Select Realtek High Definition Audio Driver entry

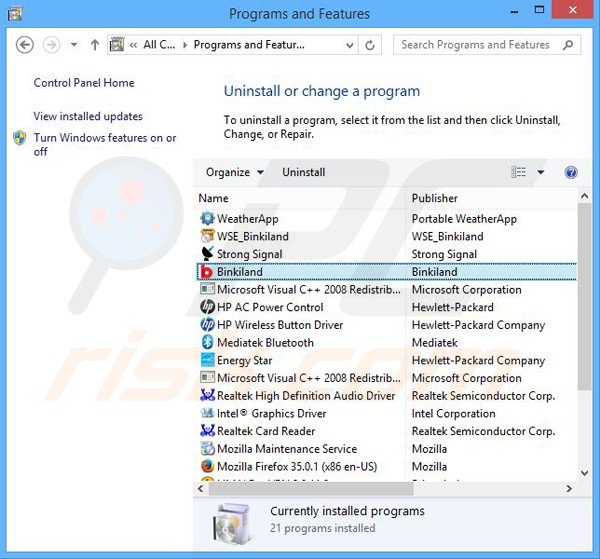(306, 396)
